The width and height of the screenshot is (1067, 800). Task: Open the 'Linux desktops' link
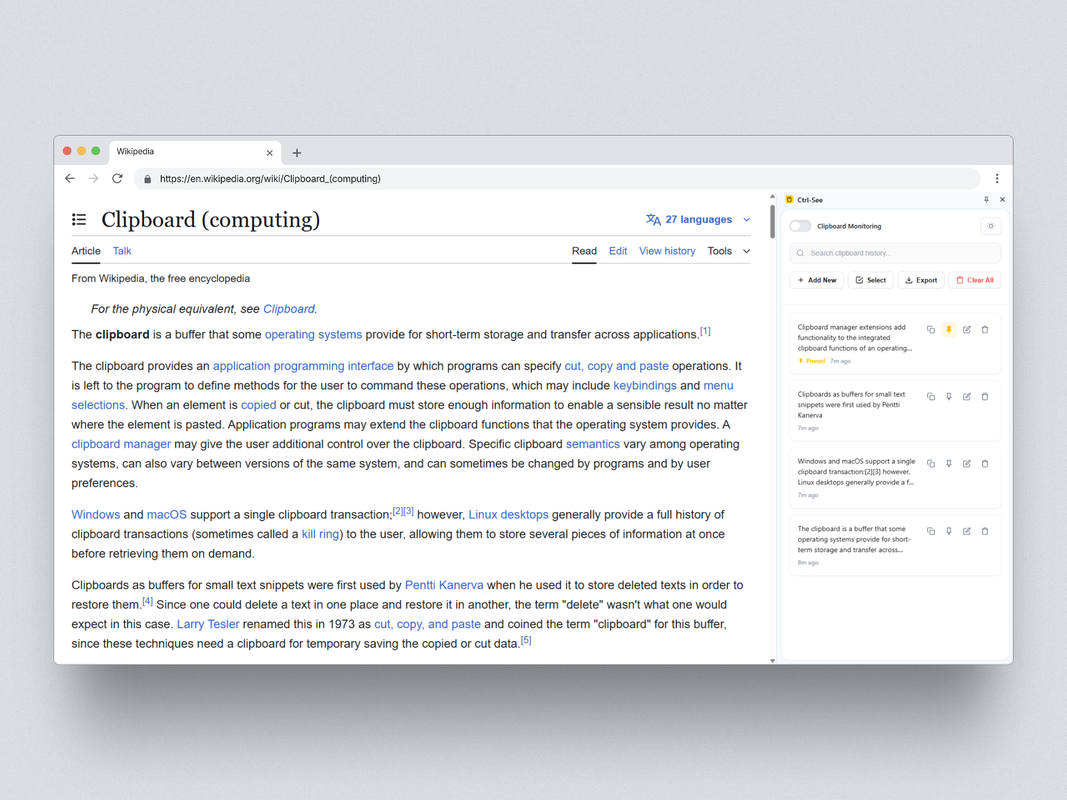[508, 515]
